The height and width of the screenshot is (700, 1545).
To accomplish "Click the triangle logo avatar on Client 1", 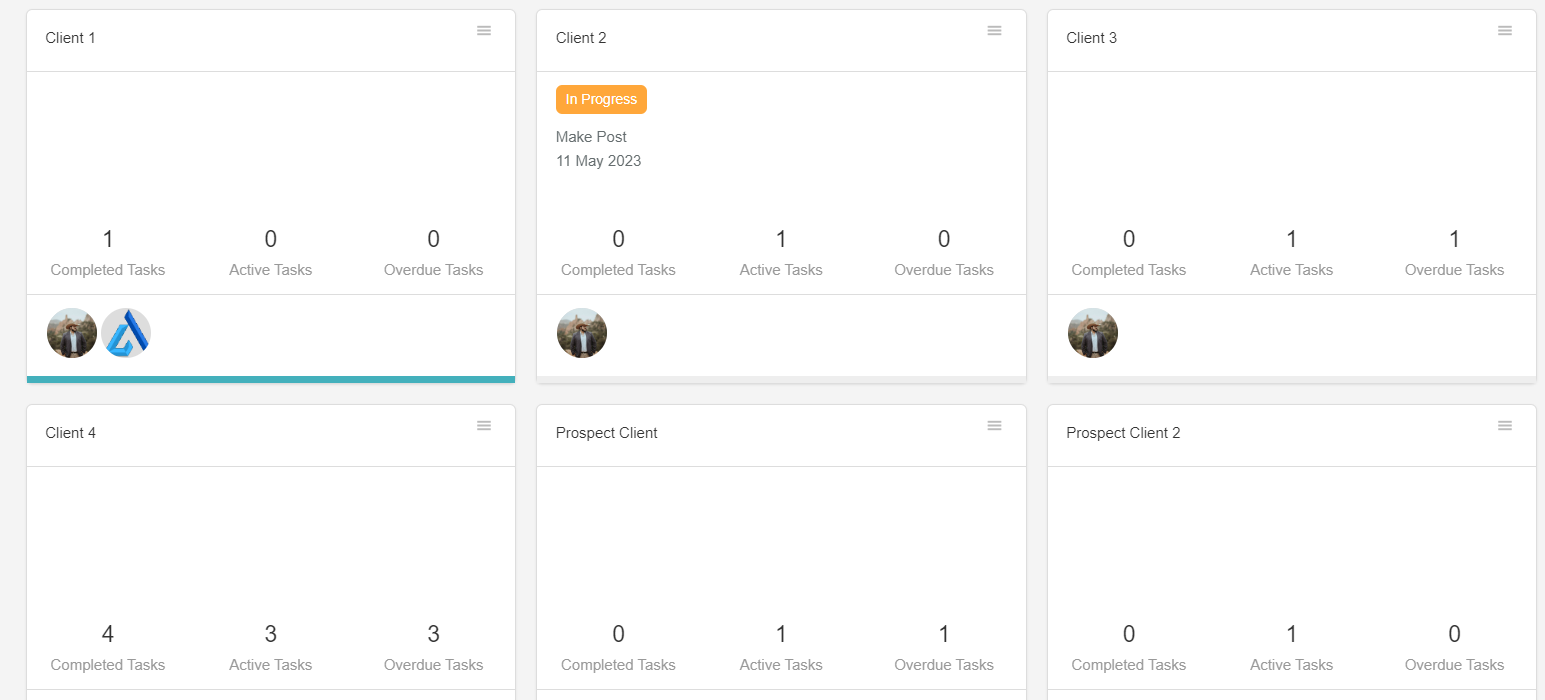I will (x=126, y=332).
